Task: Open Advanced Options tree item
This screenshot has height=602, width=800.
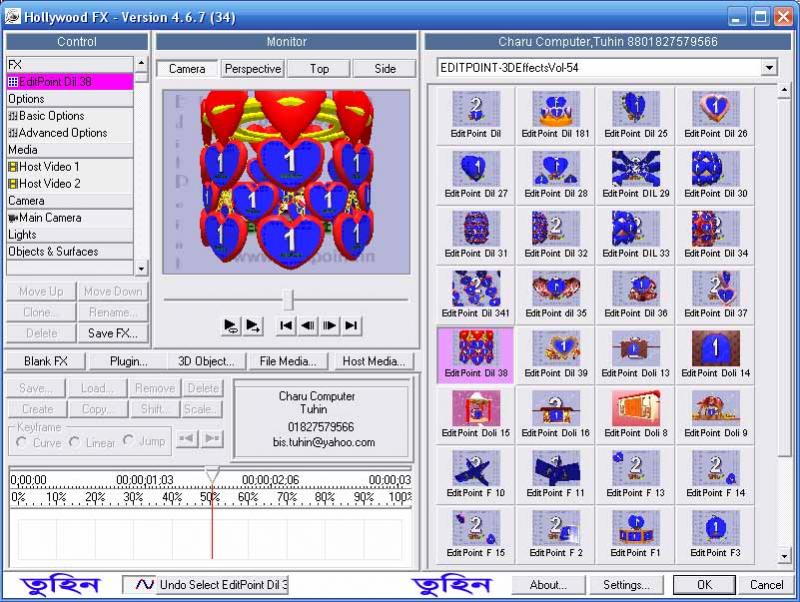Action: 70,133
